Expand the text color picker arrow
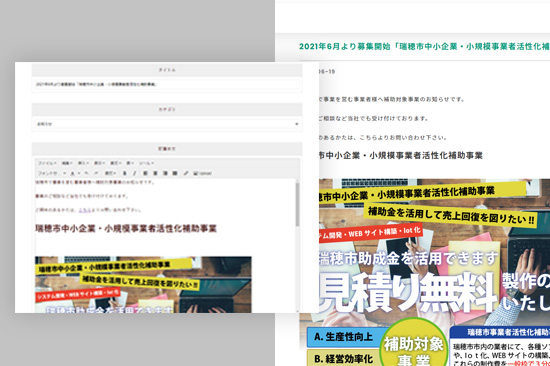 pyautogui.click(x=79, y=173)
